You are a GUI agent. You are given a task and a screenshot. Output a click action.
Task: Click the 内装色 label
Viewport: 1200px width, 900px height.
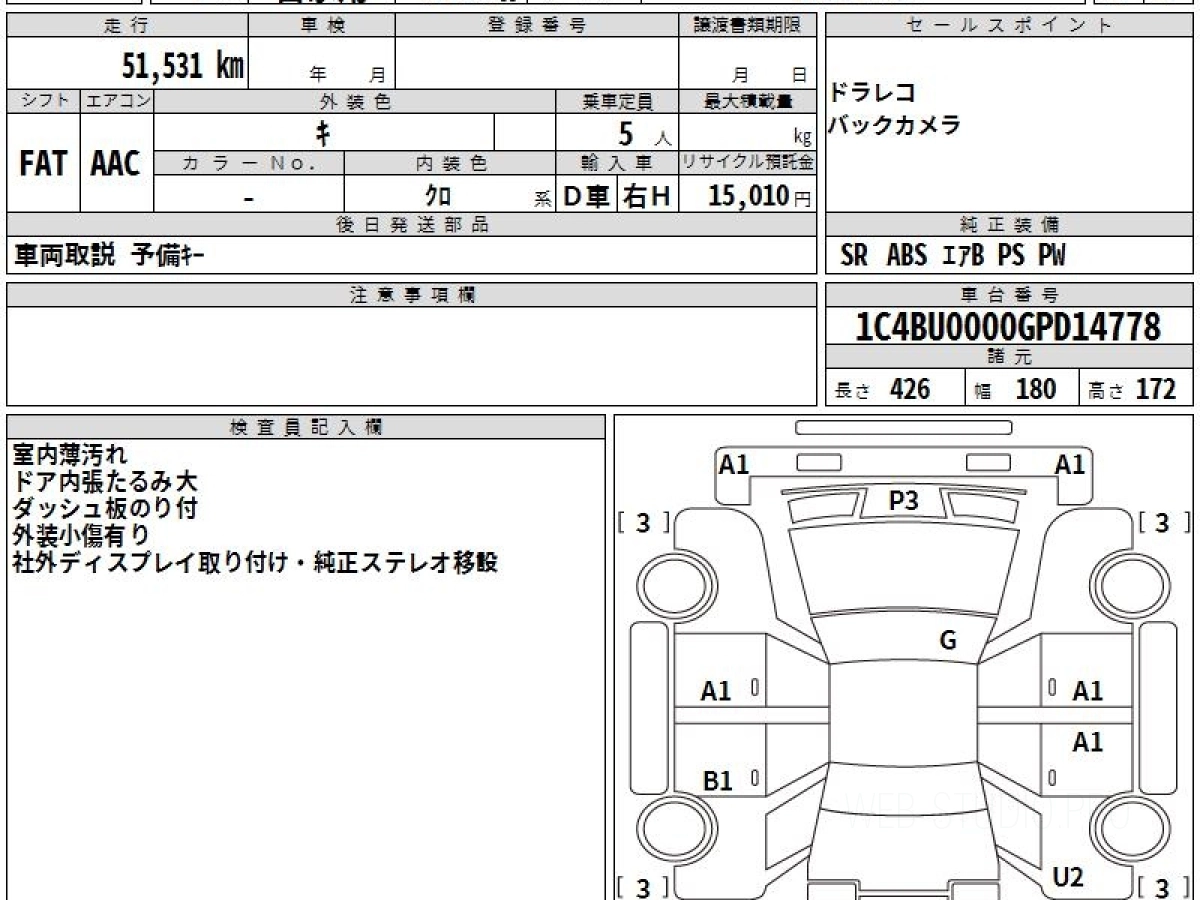click(450, 162)
